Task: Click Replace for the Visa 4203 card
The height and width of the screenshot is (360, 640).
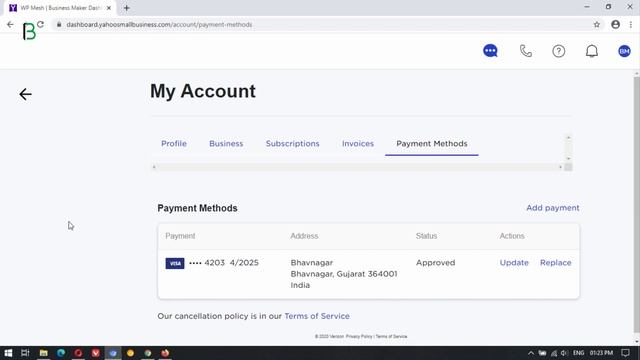Action: pos(556,262)
